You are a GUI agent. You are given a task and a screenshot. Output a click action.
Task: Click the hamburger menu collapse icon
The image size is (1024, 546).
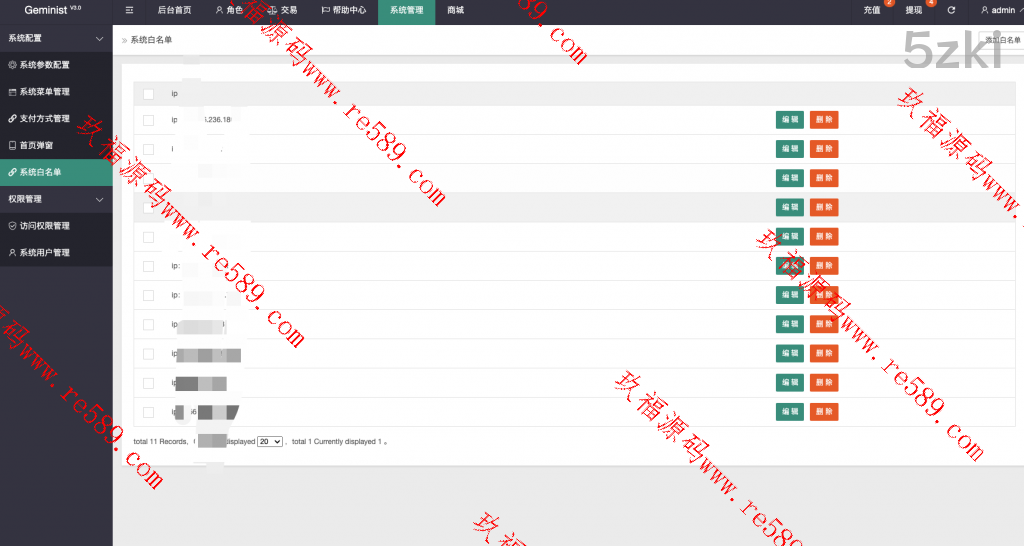[x=130, y=10]
